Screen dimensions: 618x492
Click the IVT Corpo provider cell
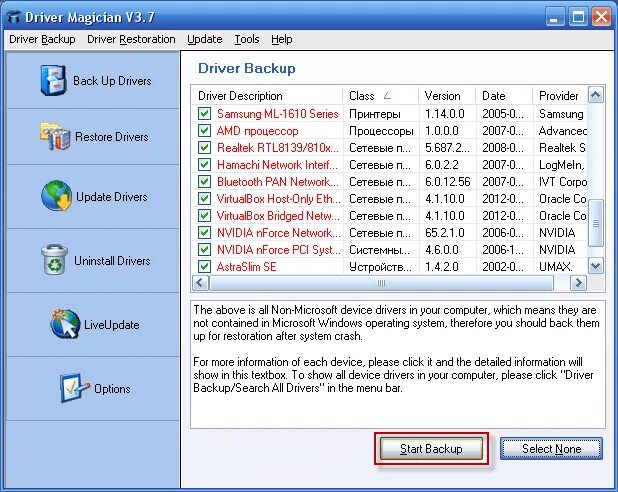pyautogui.click(x=562, y=182)
